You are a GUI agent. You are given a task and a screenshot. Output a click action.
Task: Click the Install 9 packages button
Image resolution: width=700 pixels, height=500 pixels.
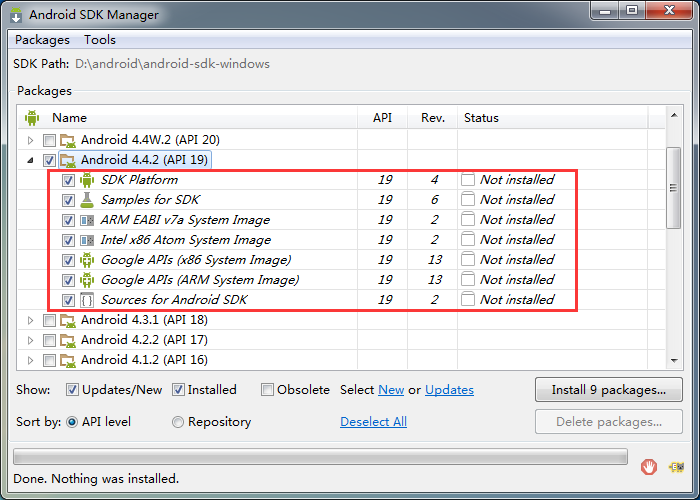coord(608,389)
